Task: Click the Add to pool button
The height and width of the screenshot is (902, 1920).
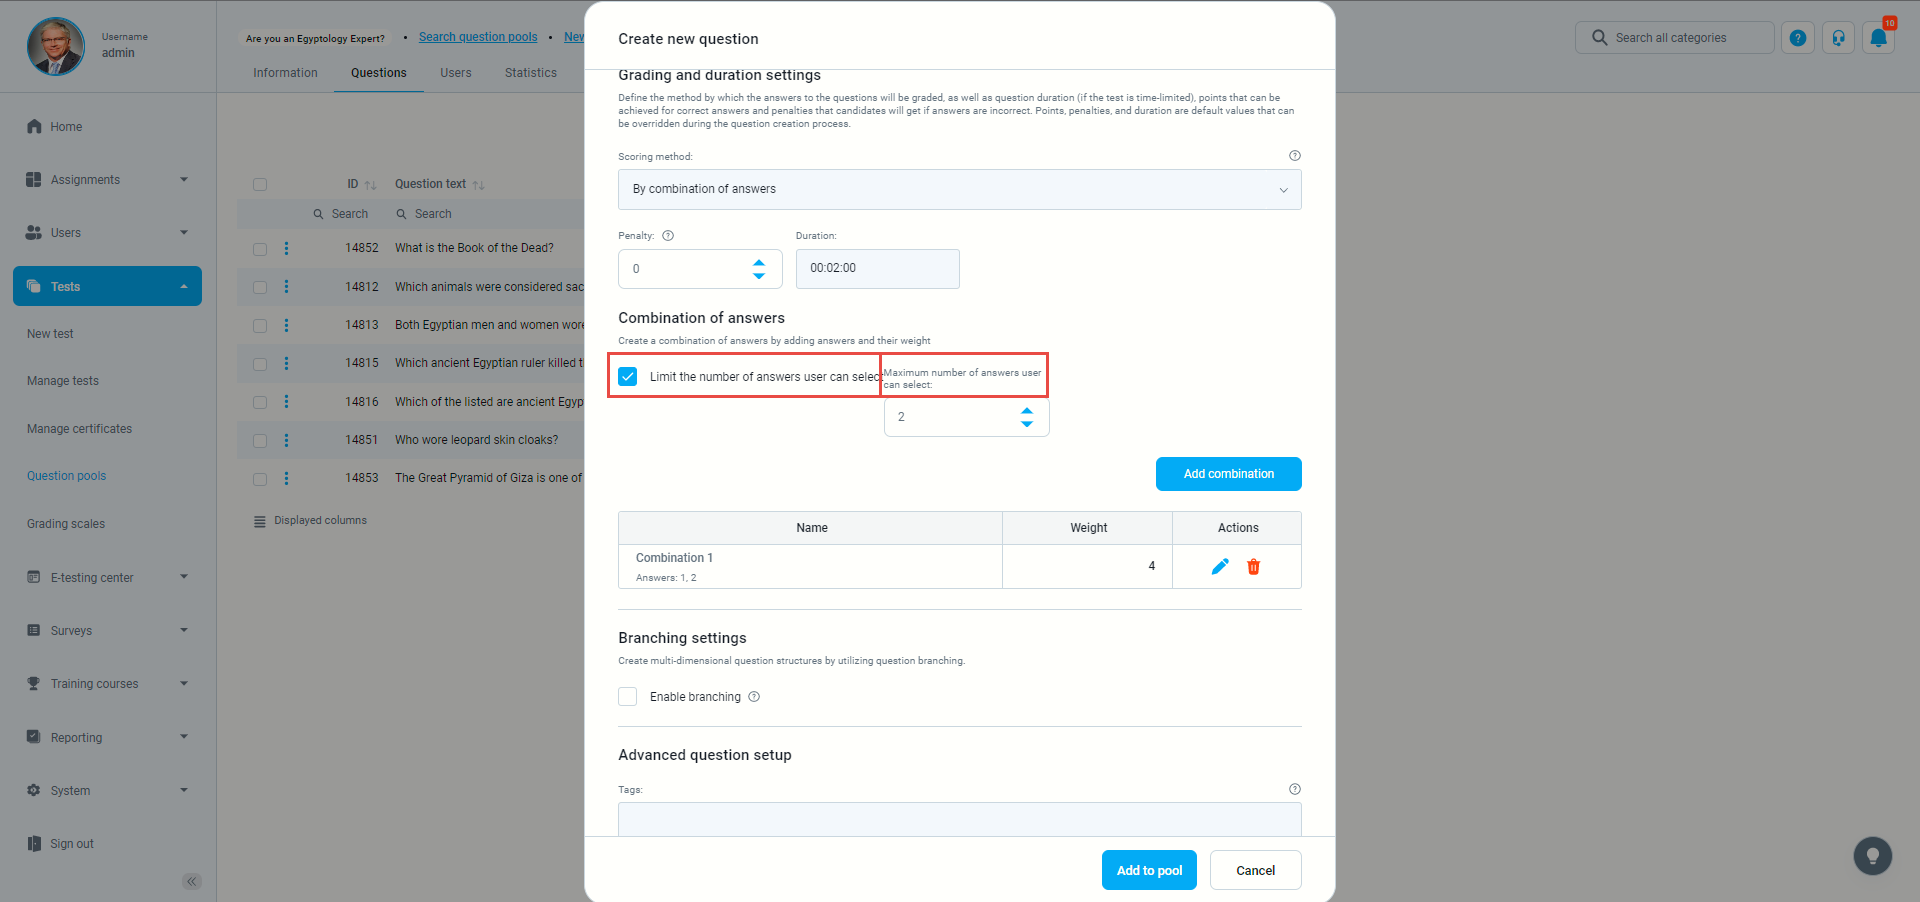Action: point(1149,870)
